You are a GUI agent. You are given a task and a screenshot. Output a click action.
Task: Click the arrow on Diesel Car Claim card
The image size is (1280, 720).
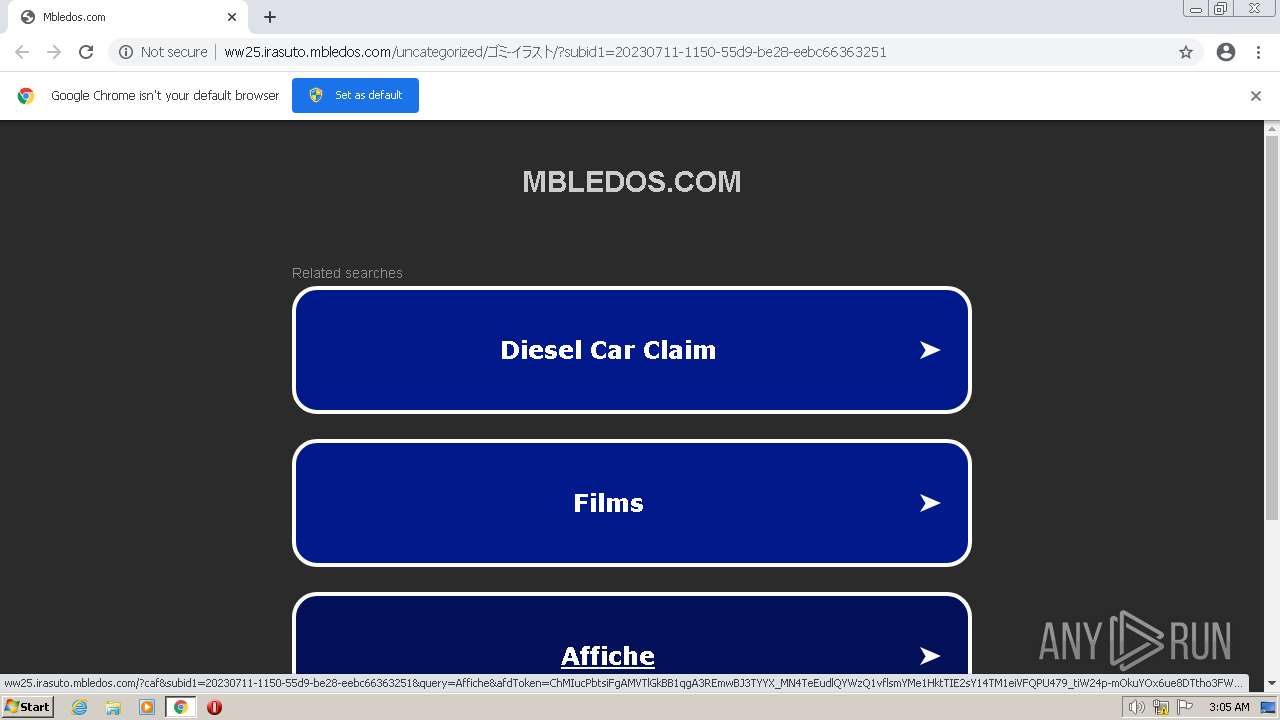click(930, 350)
